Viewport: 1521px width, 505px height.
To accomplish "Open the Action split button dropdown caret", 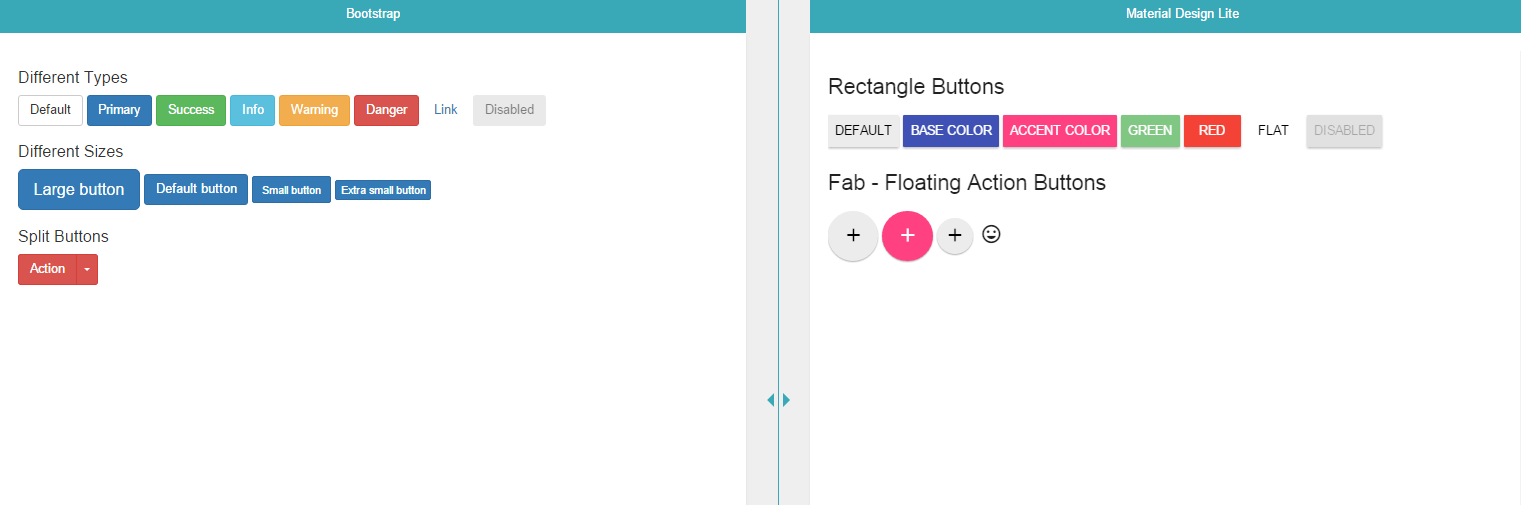I will tap(87, 270).
